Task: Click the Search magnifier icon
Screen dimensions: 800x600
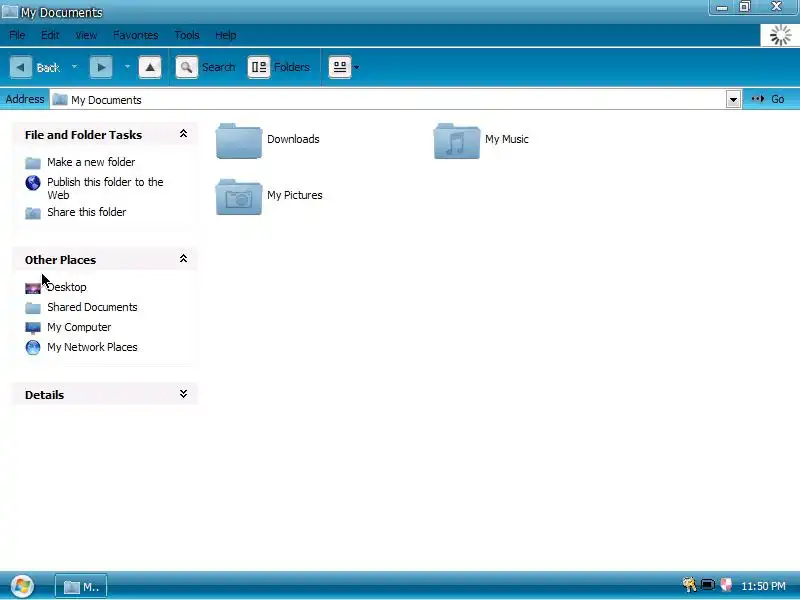Action: (x=187, y=67)
